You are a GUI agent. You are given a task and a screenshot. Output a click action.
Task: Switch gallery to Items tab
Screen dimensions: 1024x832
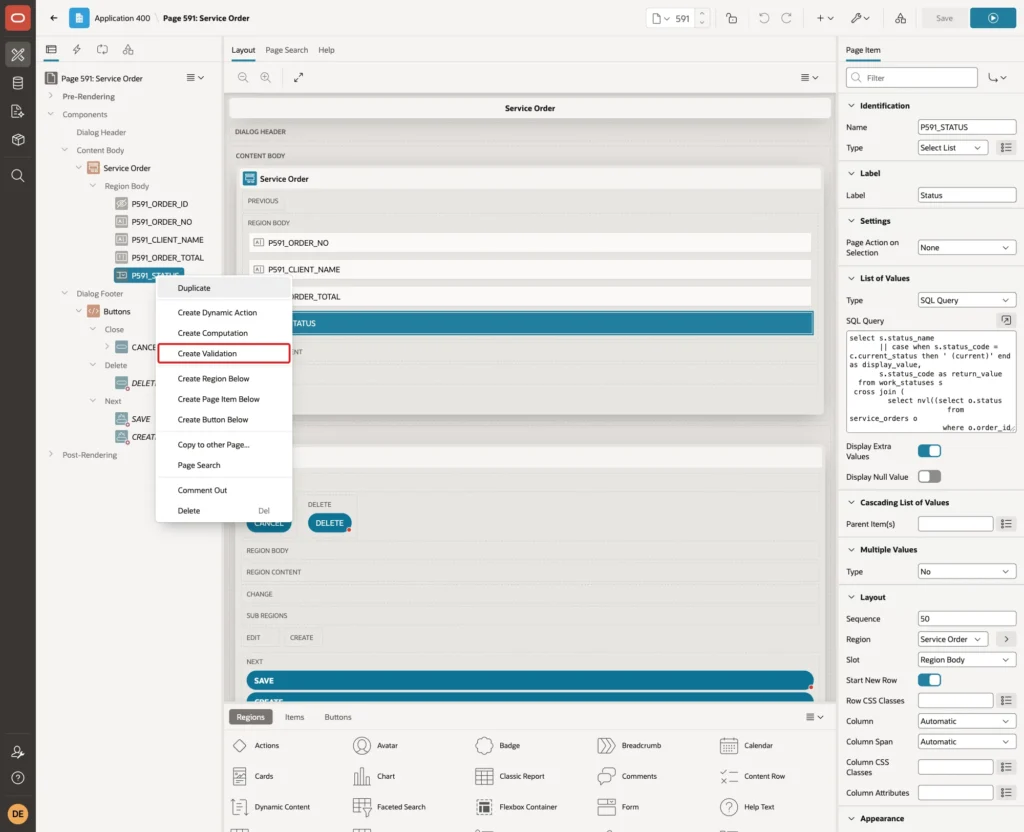point(295,716)
